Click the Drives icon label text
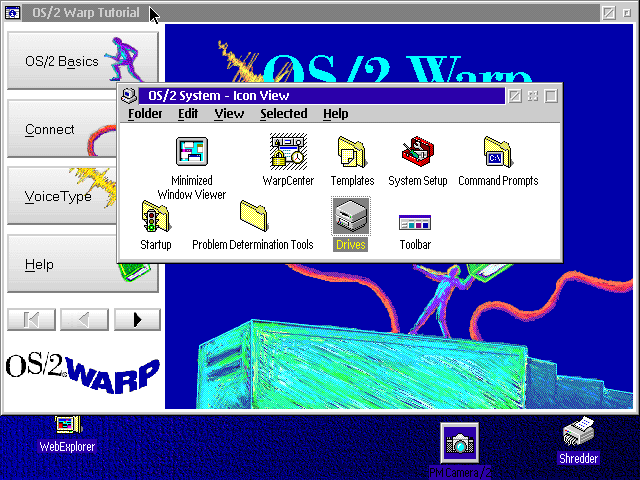 (x=351, y=244)
